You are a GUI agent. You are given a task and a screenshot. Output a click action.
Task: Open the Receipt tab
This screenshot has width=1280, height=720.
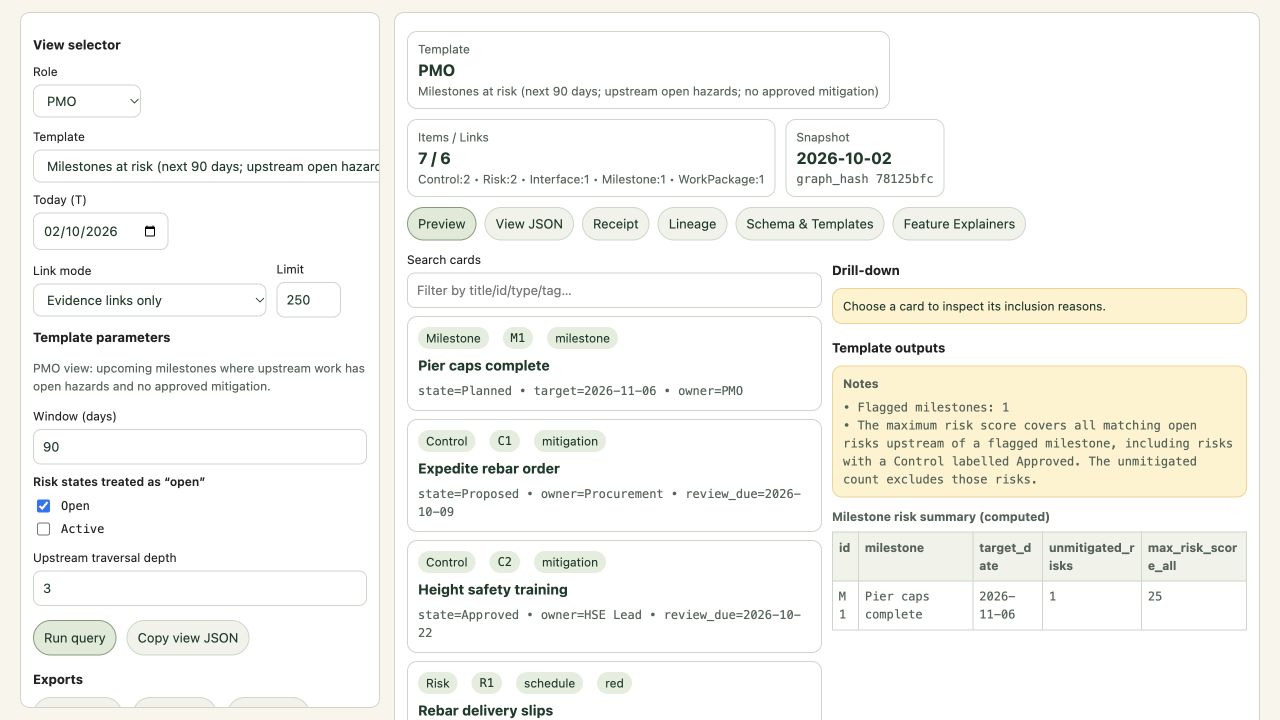tap(616, 224)
